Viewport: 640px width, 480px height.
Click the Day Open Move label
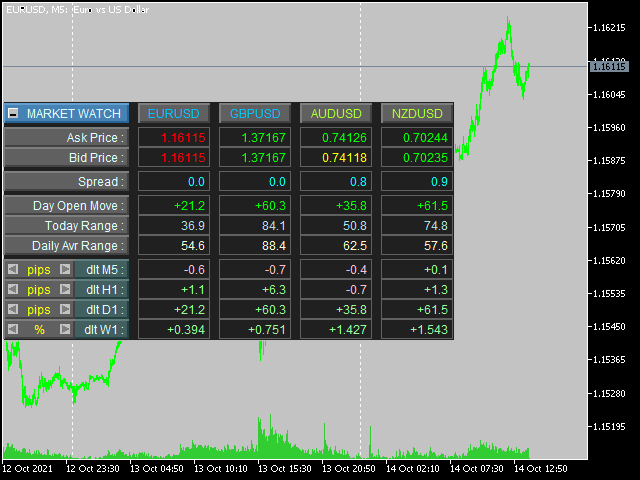point(67,206)
